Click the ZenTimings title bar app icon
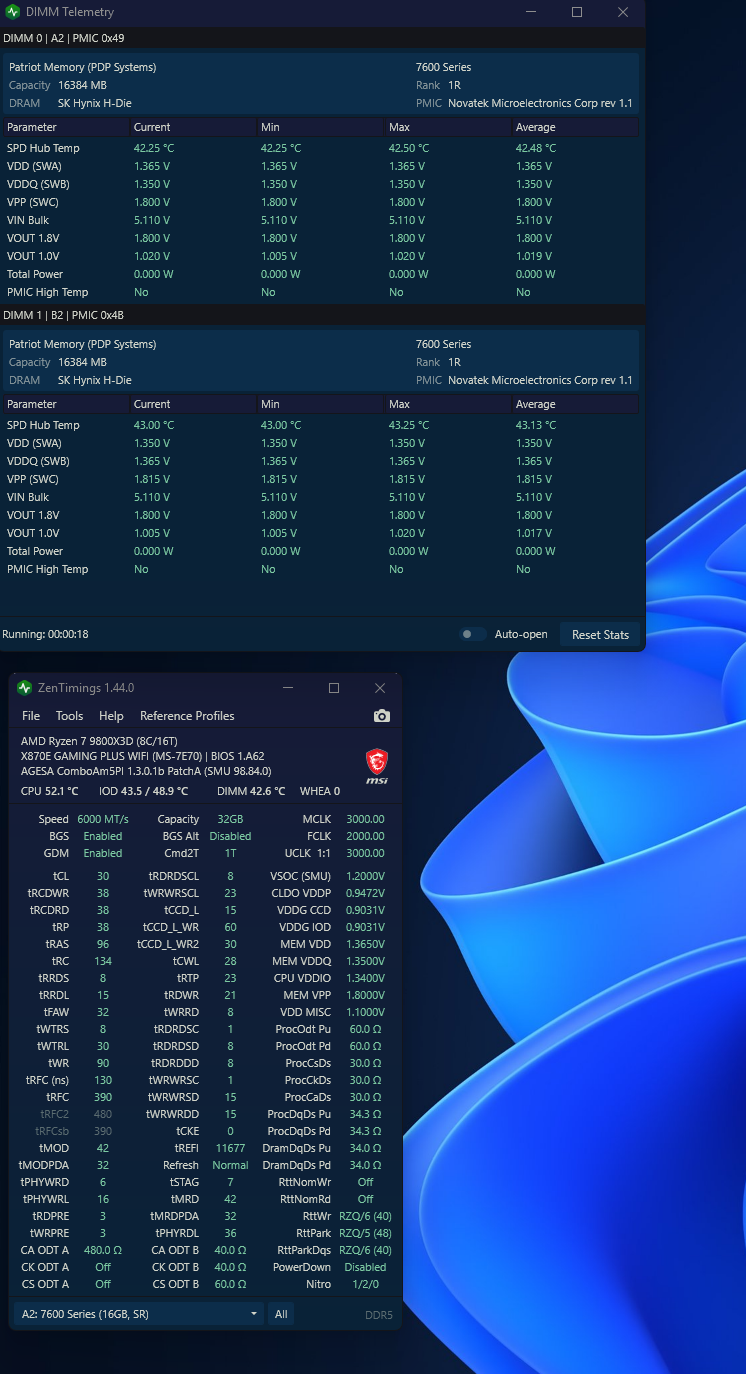This screenshot has width=746, height=1374. tap(25, 688)
